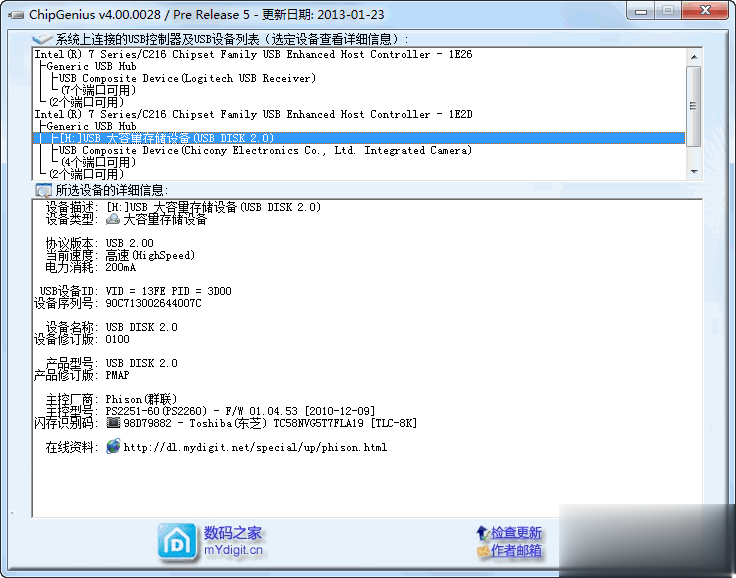Viewport: 736px width, 578px height.
Task: Minimize the ChipGenius window
Action: pos(641,11)
